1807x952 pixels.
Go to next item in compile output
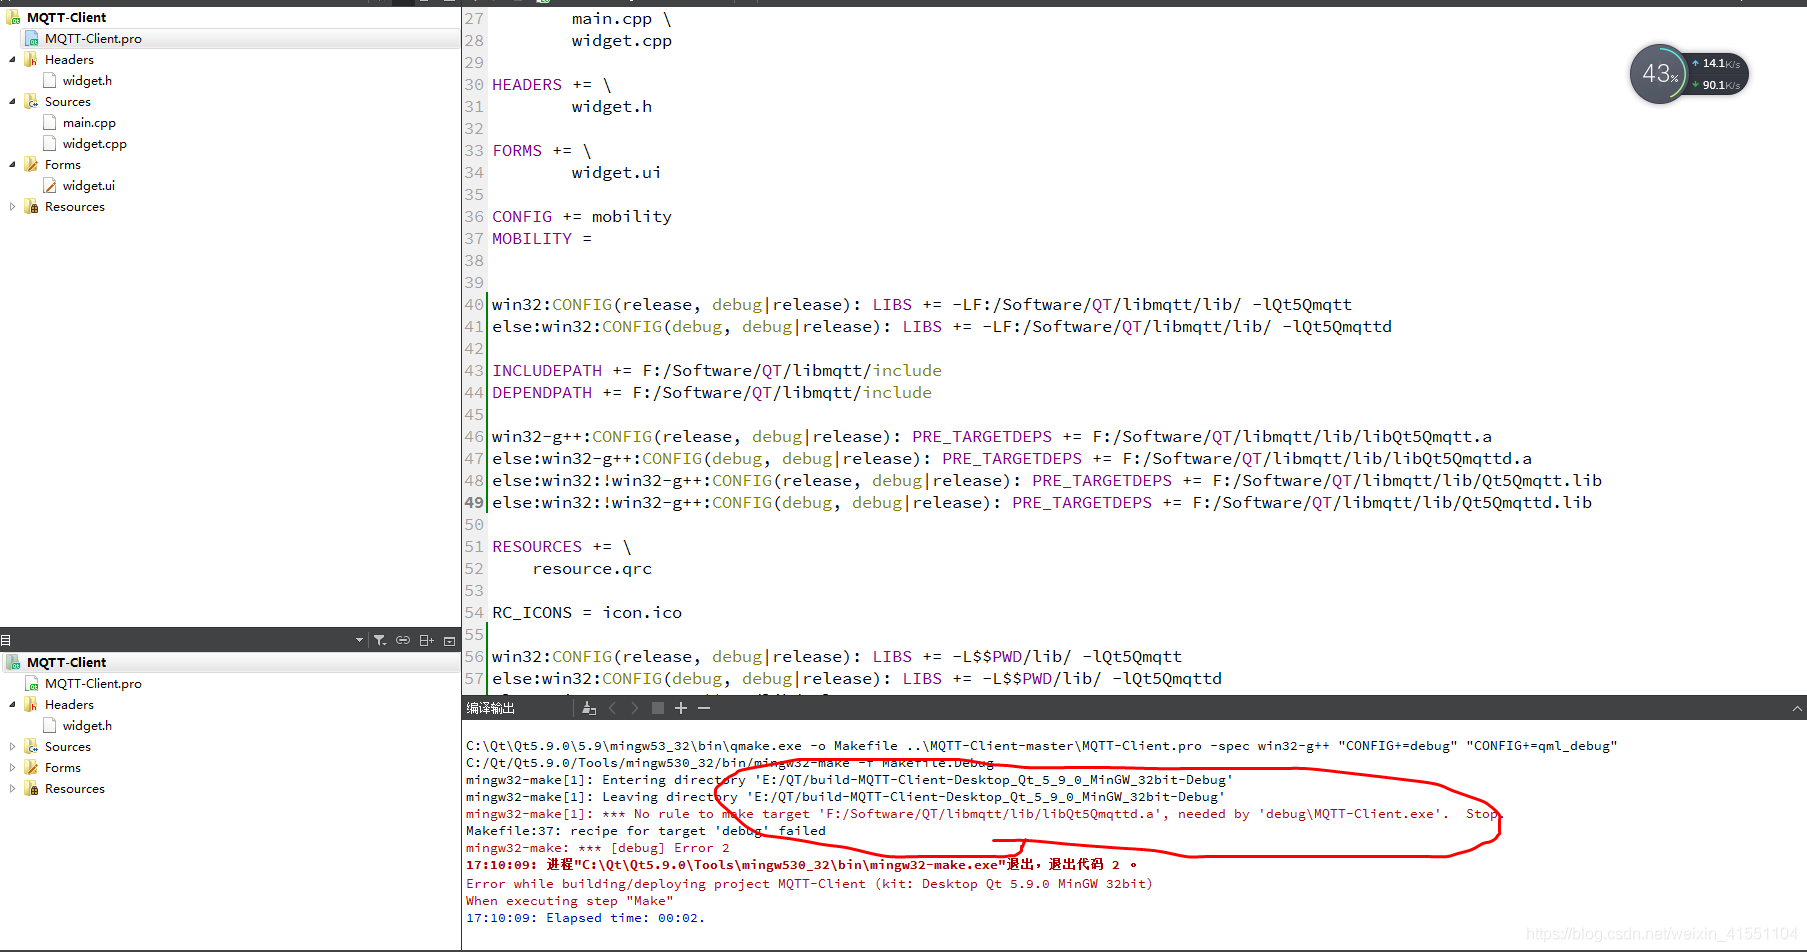click(x=634, y=708)
